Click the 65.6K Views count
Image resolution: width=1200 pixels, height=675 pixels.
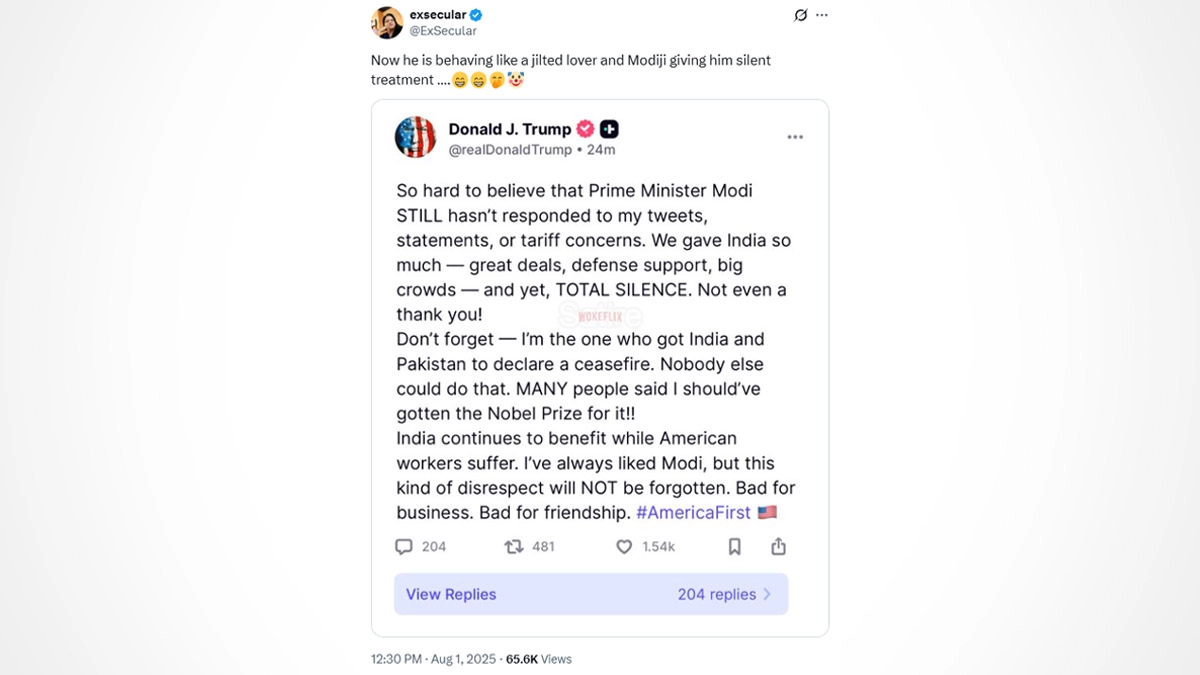click(x=539, y=659)
